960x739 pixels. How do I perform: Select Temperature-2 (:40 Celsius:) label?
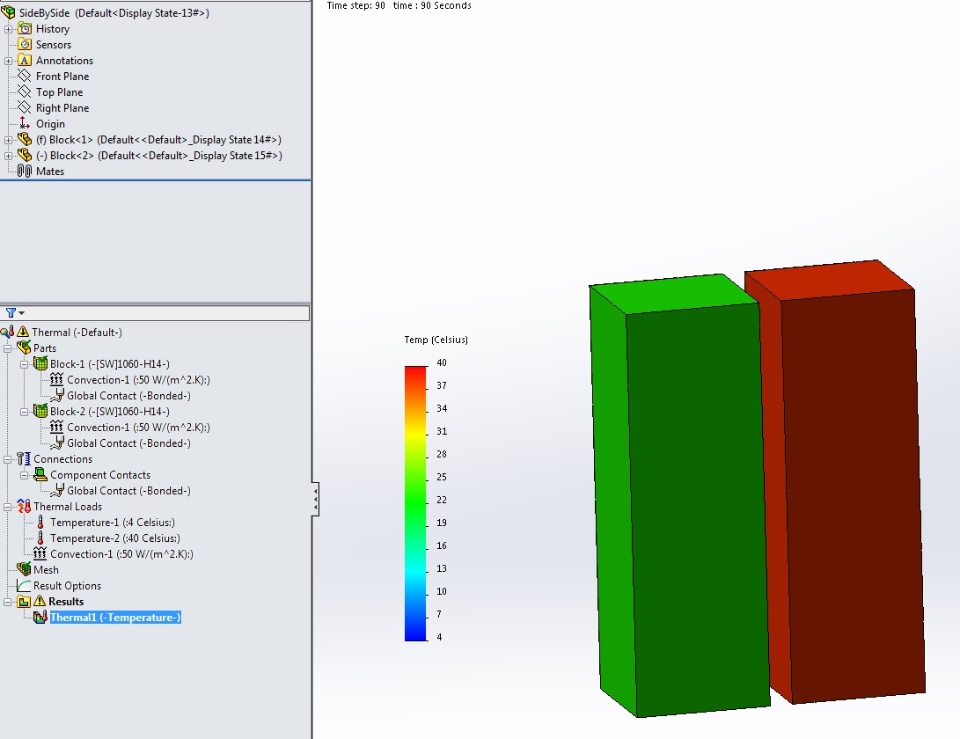(115, 538)
